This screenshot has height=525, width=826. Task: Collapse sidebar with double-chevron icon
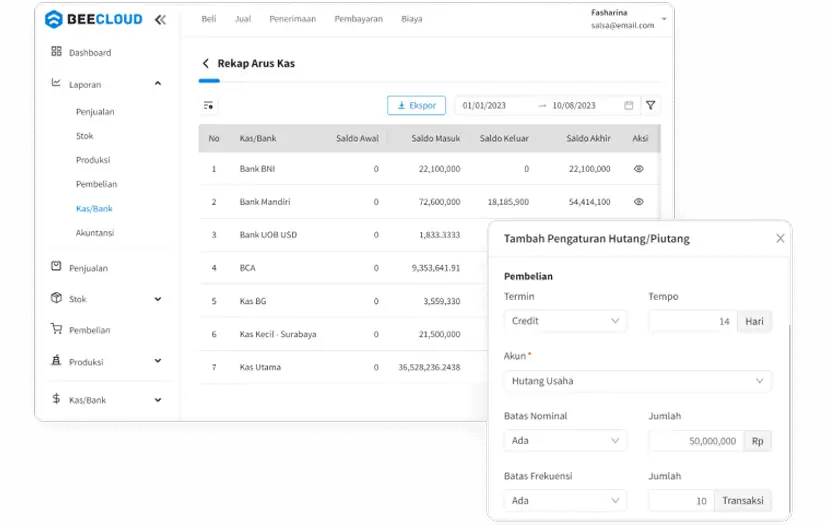pyautogui.click(x=160, y=19)
